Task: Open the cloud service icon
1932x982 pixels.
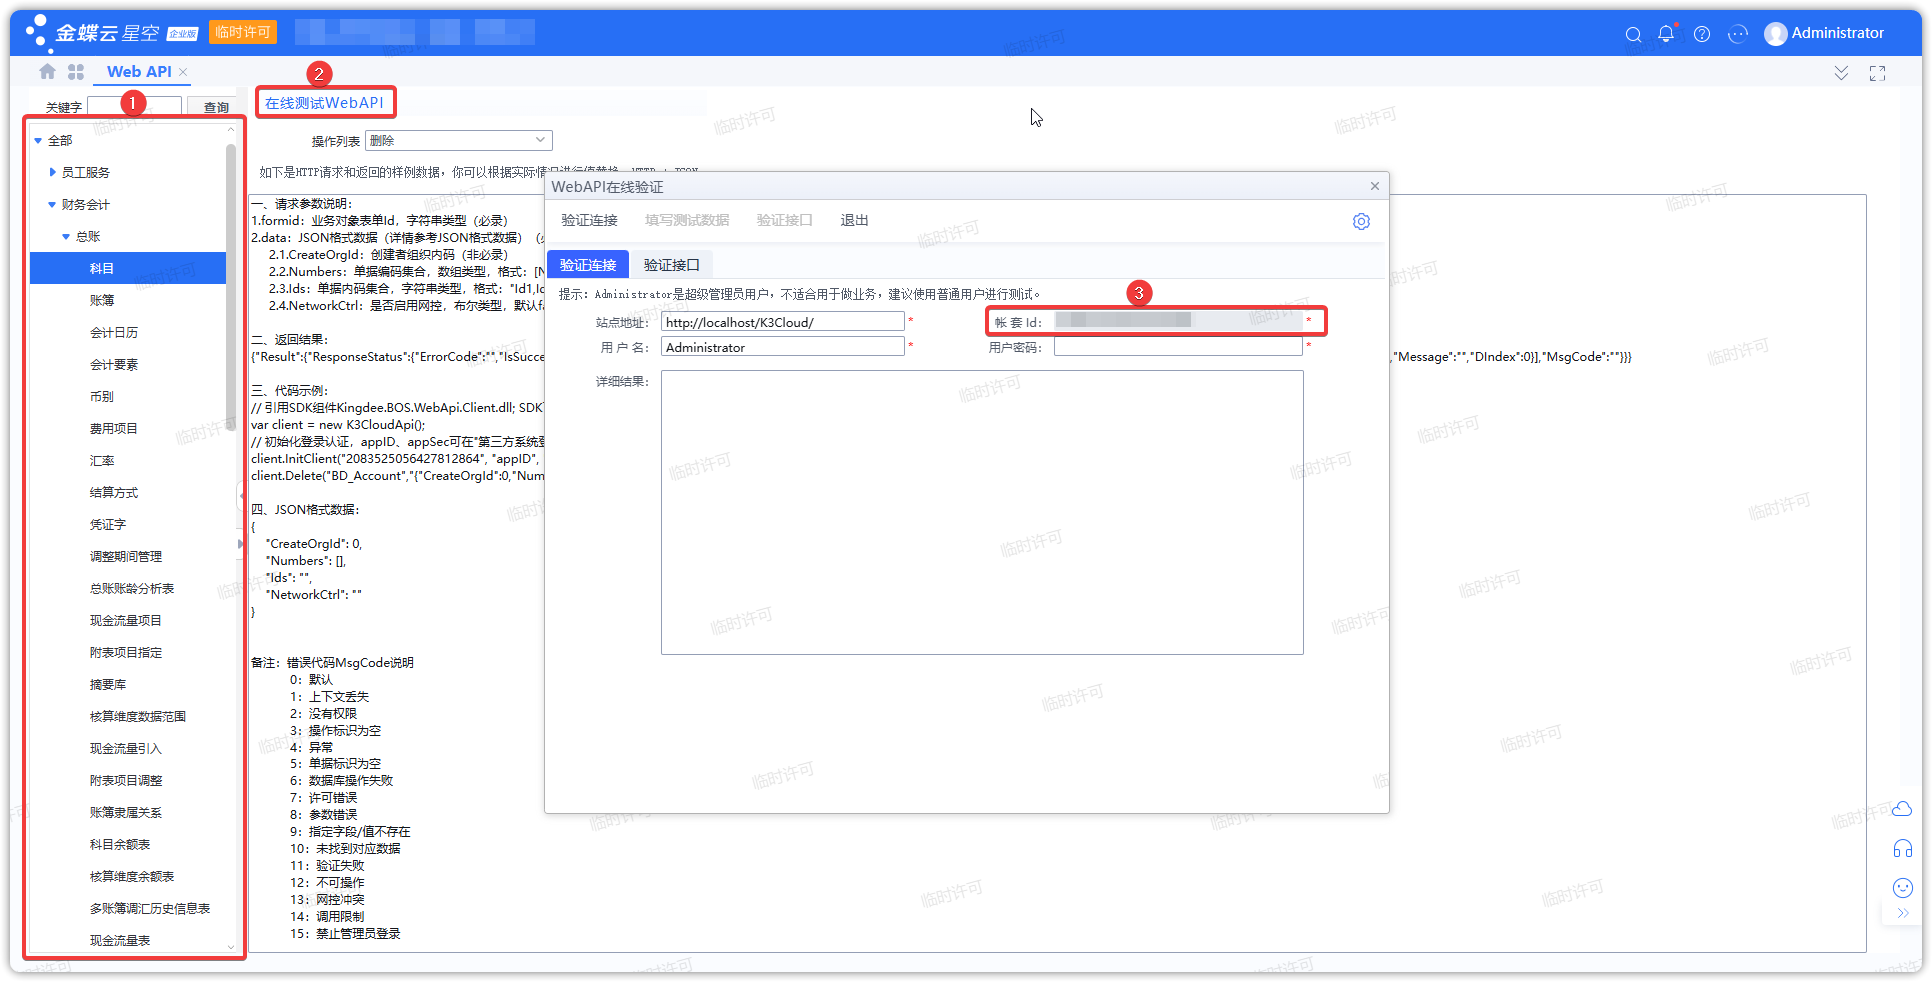Action: pos(1902,808)
